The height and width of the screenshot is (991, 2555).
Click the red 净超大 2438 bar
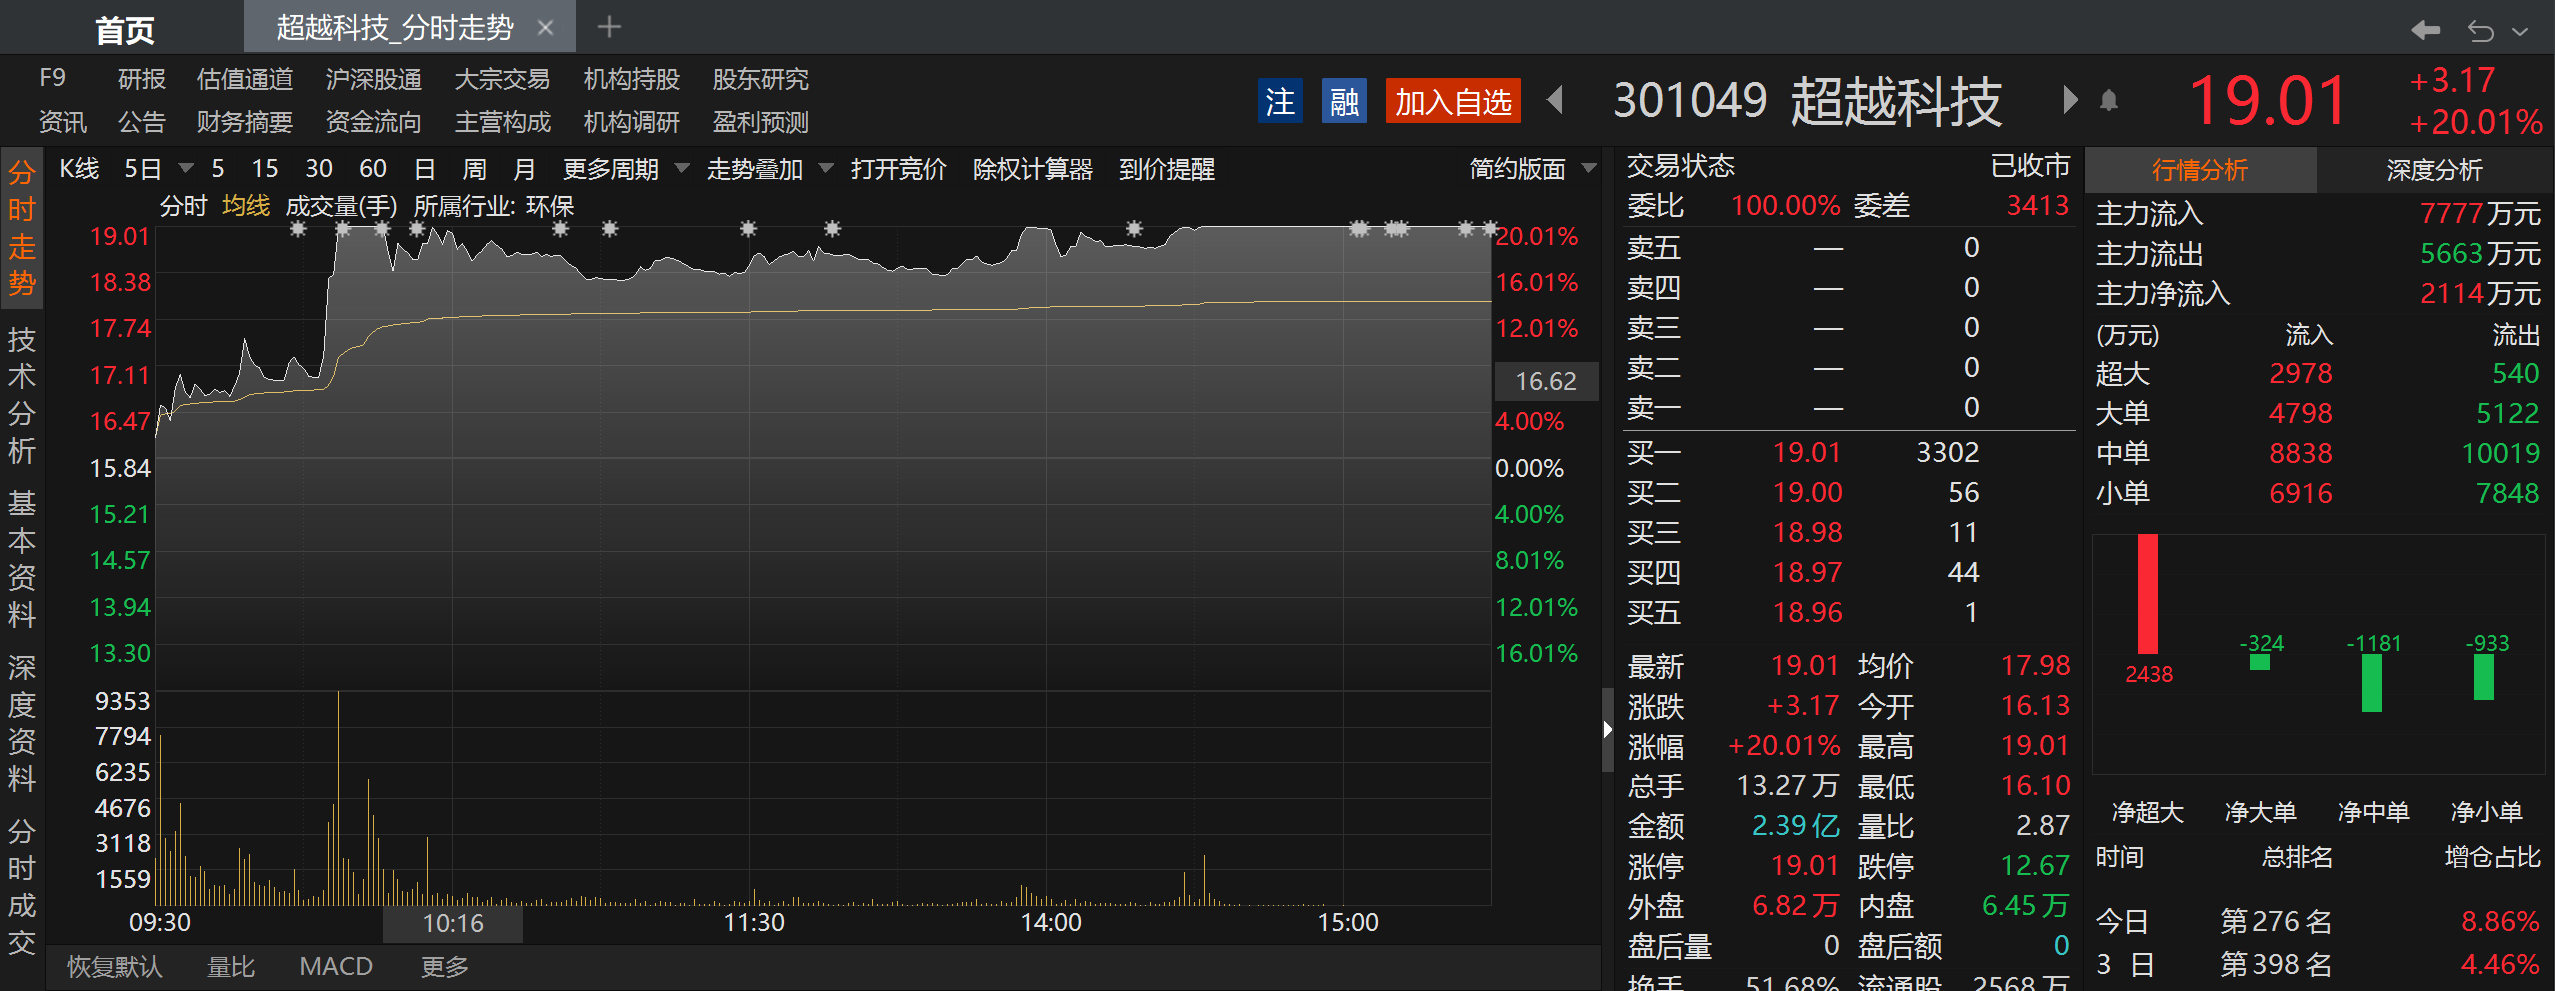click(2147, 594)
